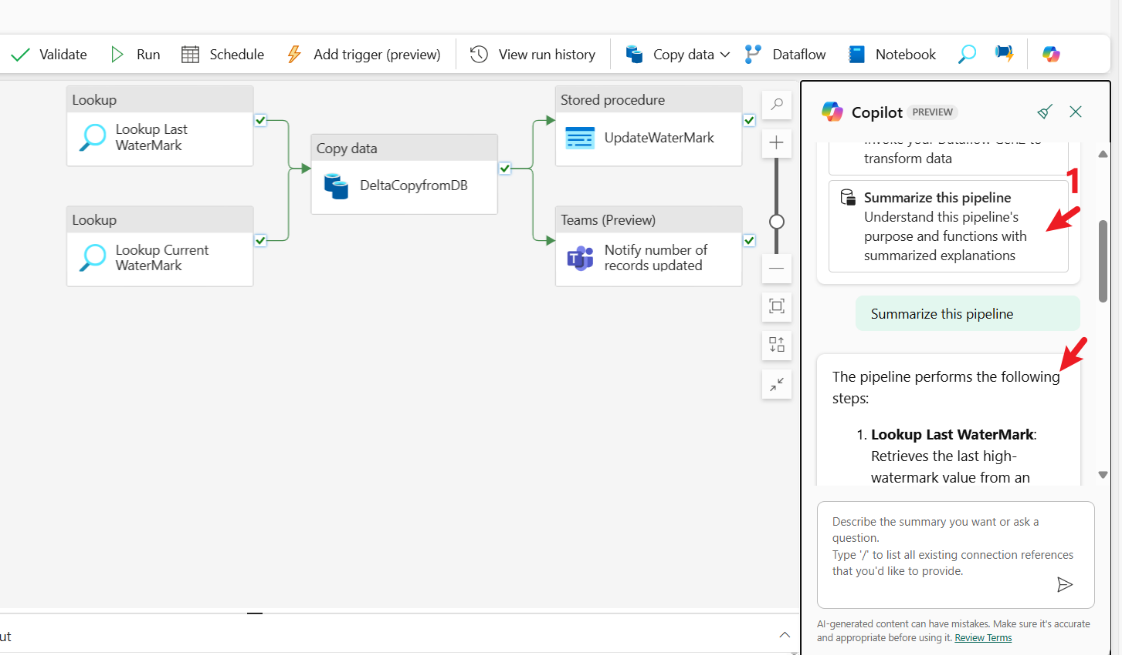The image size is (1122, 655).
Task: Click the auto-align layout icon
Action: tap(776, 345)
